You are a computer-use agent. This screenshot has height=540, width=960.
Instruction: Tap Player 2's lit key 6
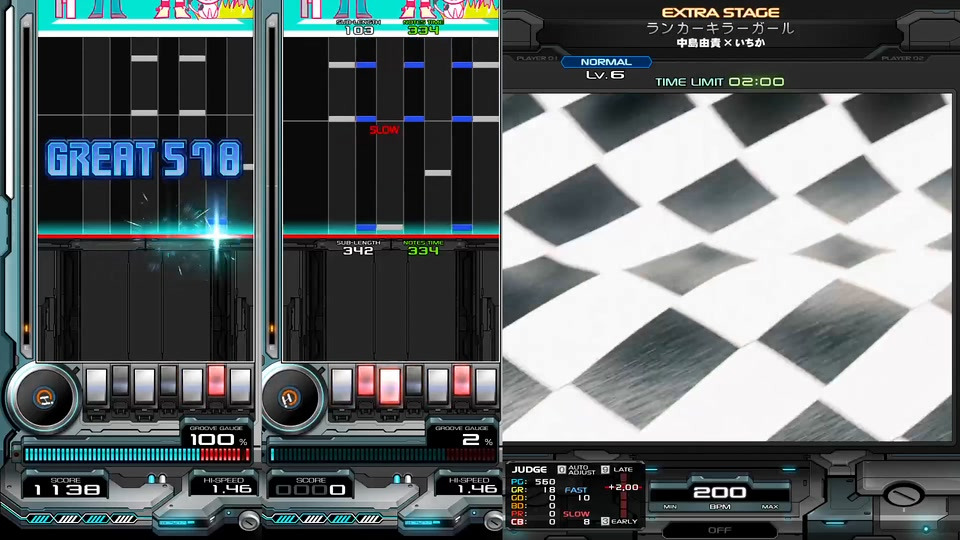462,381
